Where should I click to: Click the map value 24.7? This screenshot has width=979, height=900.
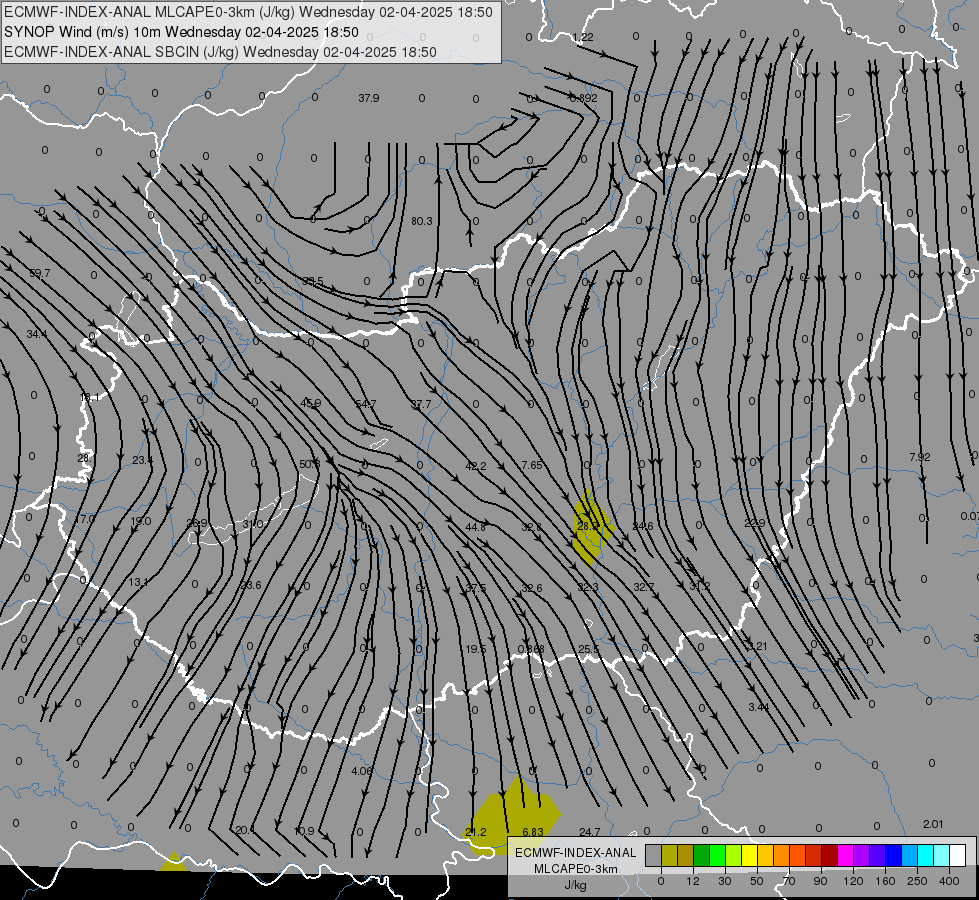589,832
